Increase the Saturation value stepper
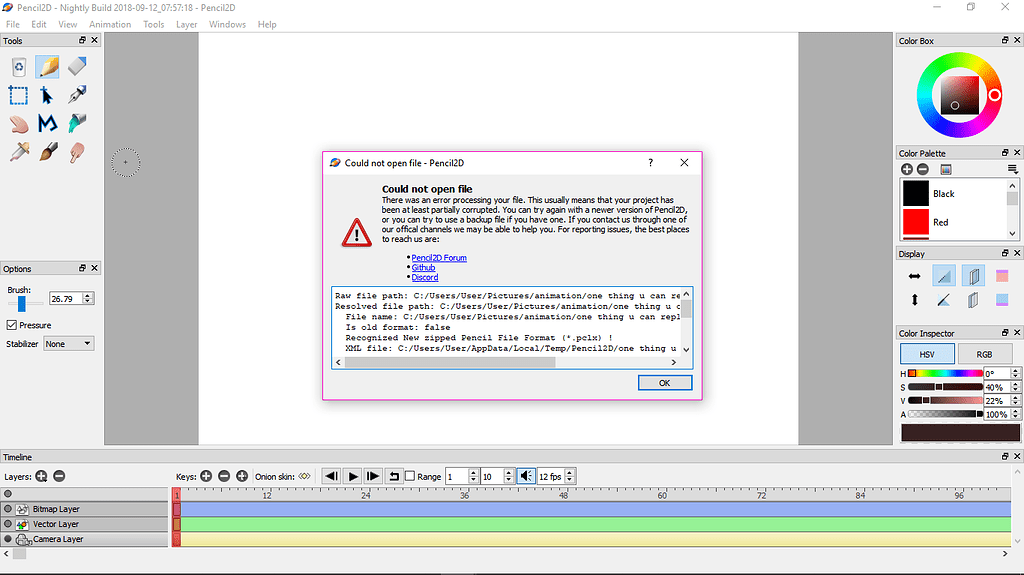This screenshot has width=1024, height=575. pos(1015,384)
